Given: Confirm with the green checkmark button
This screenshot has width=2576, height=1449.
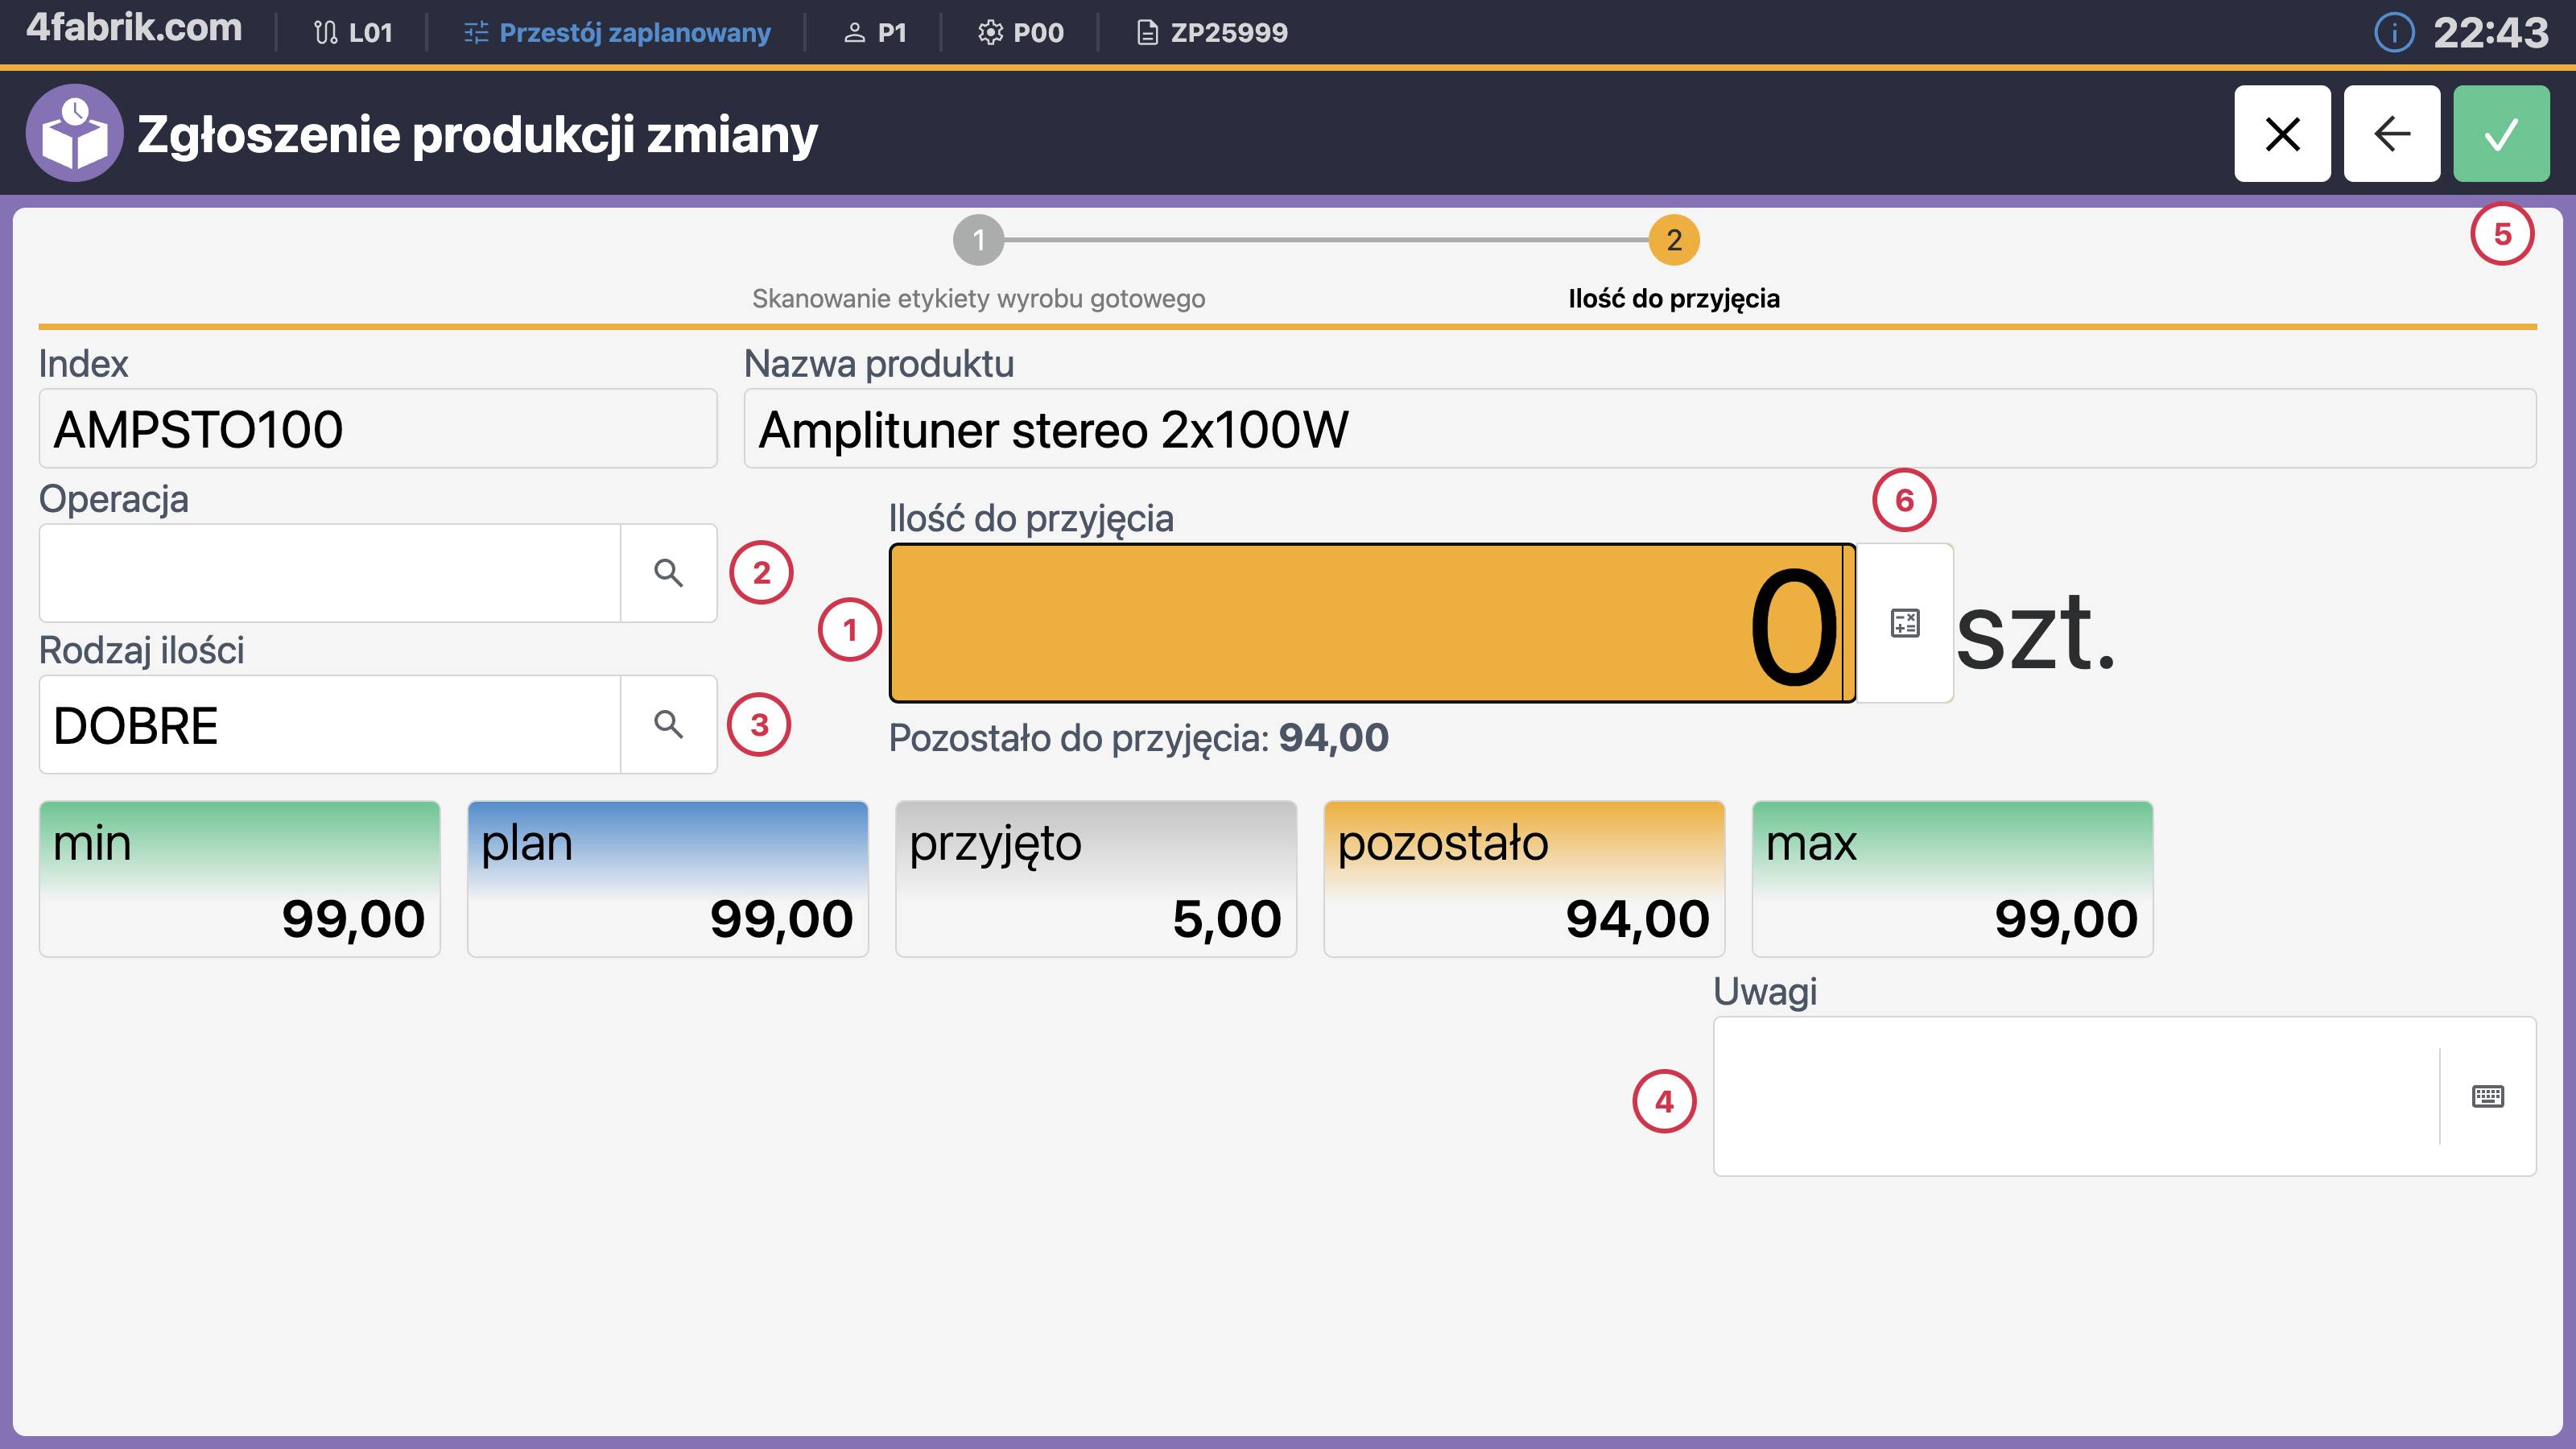Looking at the screenshot, I should (x=2500, y=133).
